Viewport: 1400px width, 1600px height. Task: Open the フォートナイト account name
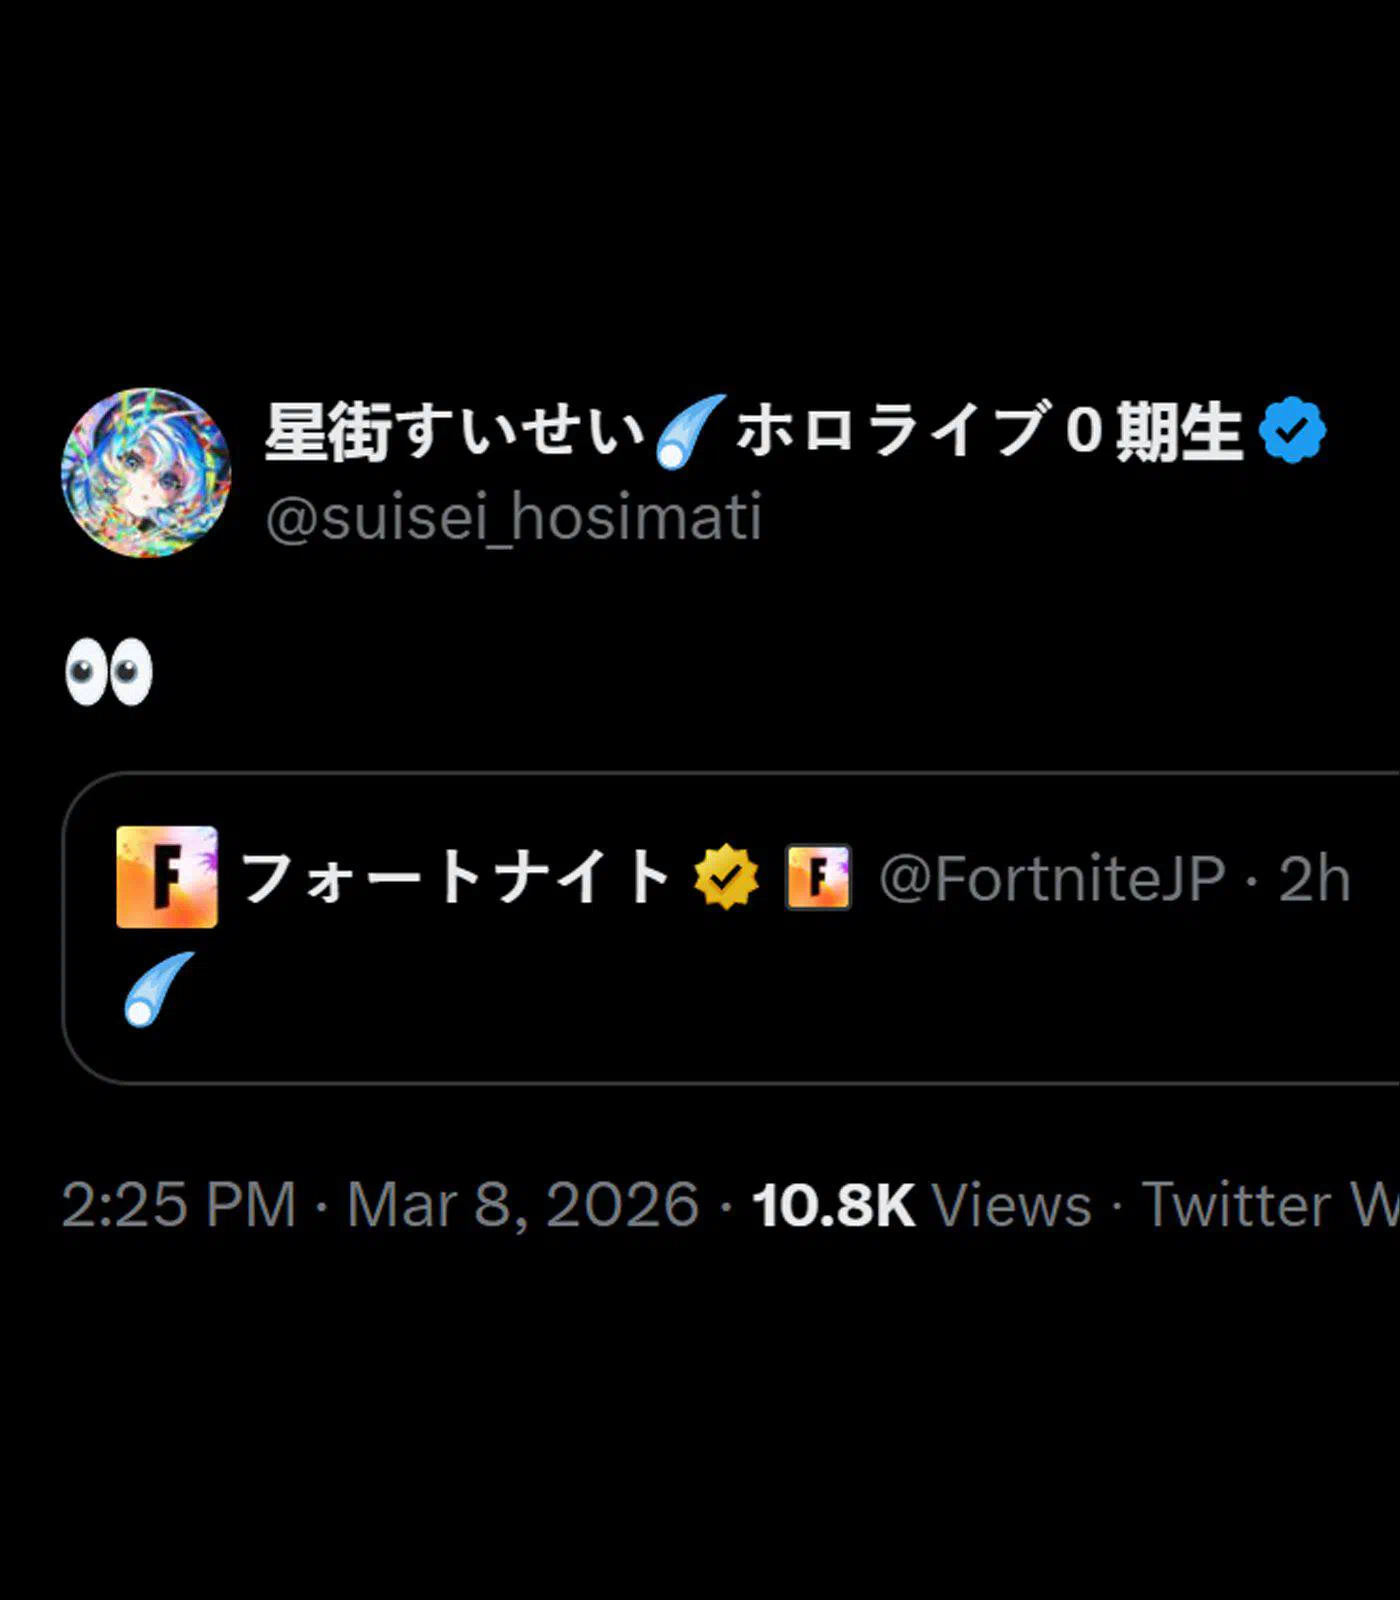[x=456, y=878]
